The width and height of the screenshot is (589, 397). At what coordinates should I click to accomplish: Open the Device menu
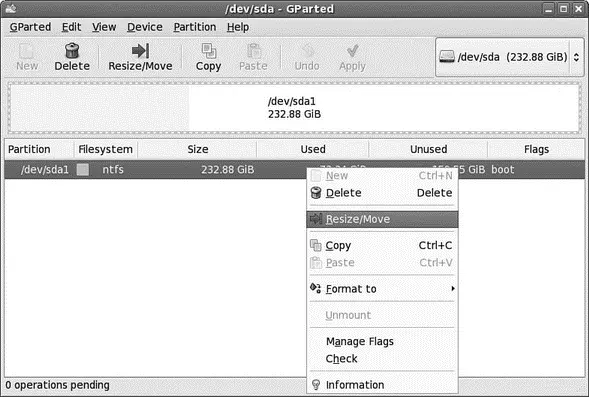click(145, 27)
